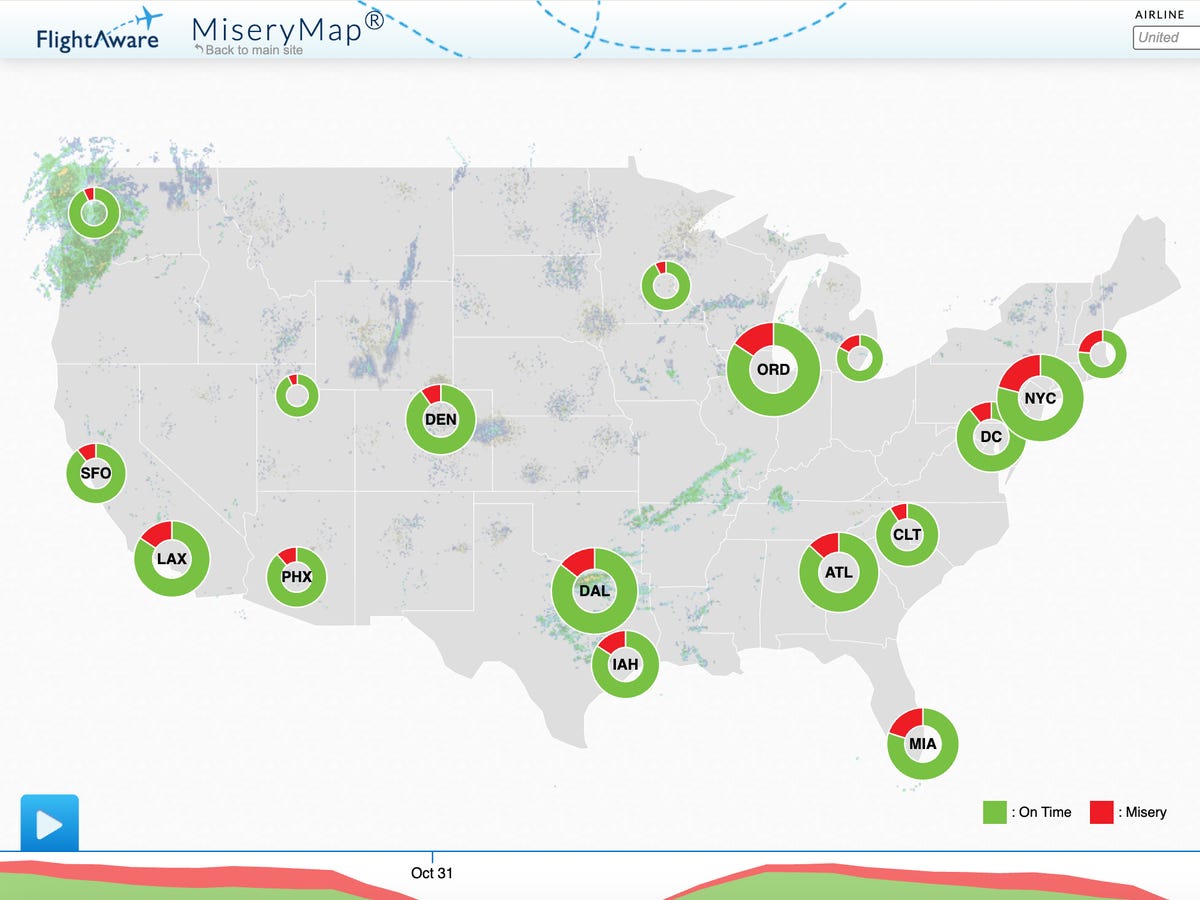The width and height of the screenshot is (1200, 900).
Task: Open the ATL airport donut chart
Action: click(x=838, y=573)
